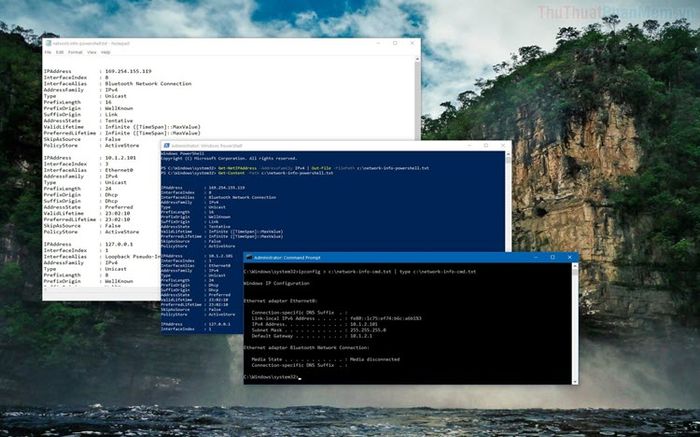Open the File menu in Notepad

pyautogui.click(x=48, y=52)
